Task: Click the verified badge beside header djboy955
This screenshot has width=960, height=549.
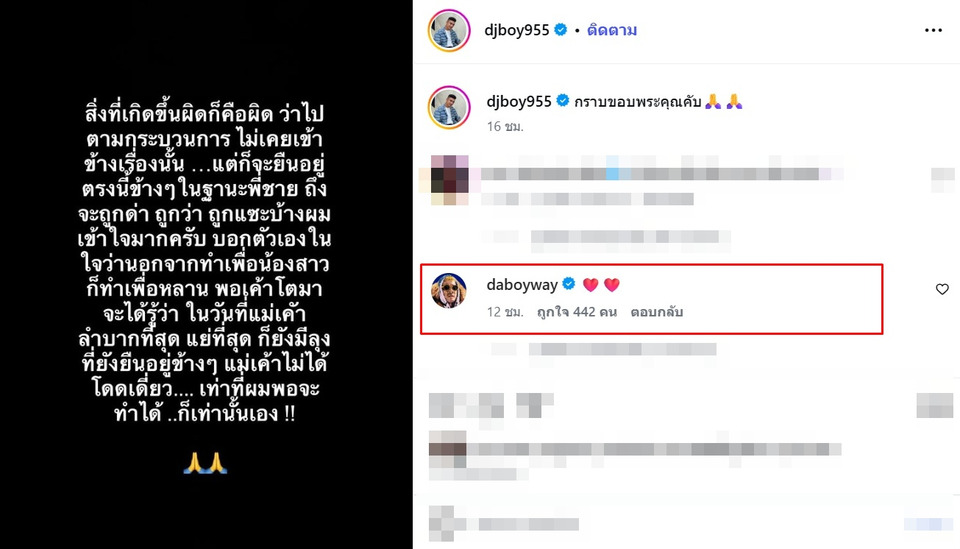Action: (560, 29)
